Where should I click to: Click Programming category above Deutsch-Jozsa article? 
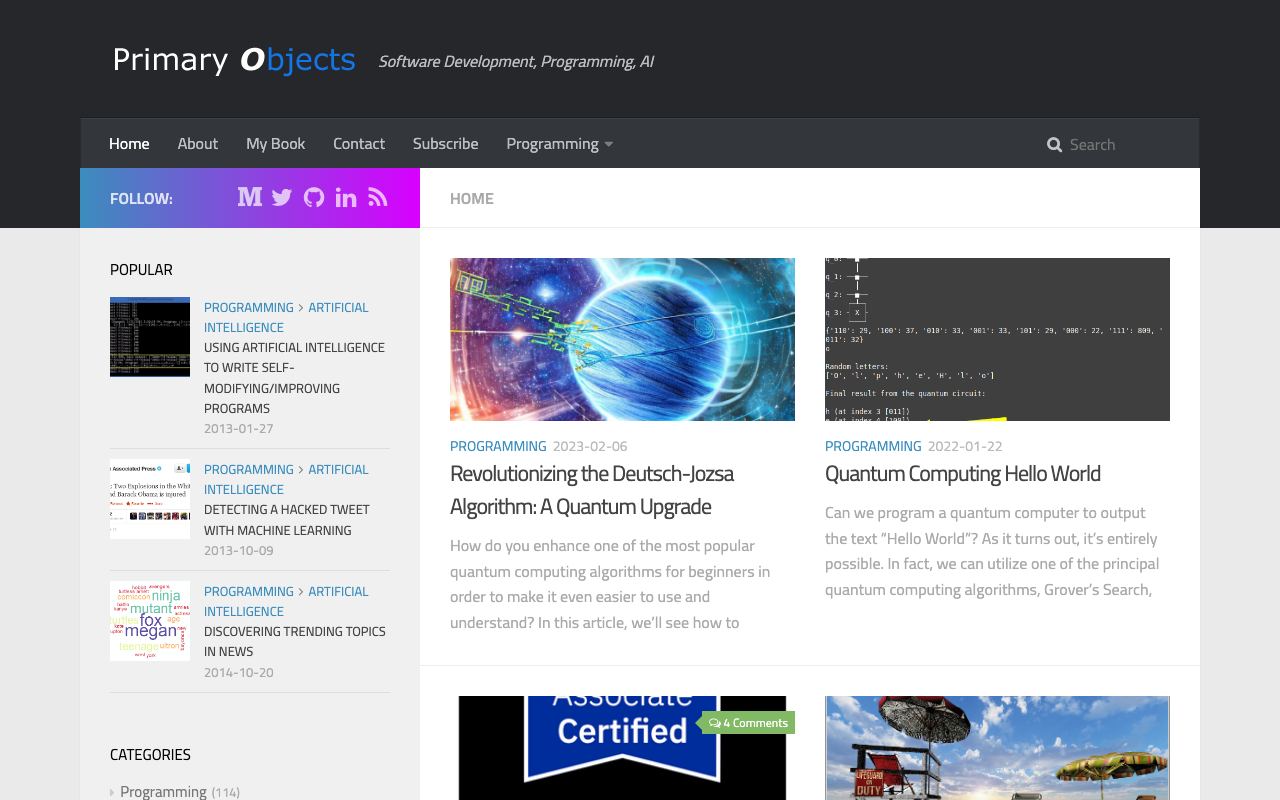(498, 446)
